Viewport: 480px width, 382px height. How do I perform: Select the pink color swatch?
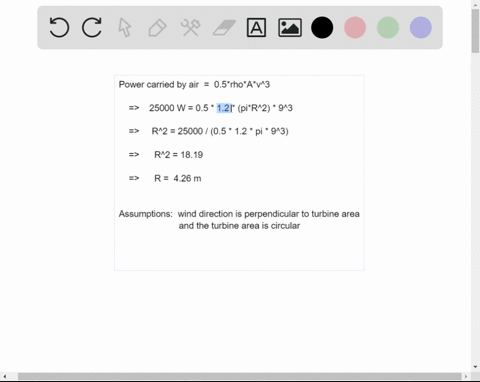point(355,28)
